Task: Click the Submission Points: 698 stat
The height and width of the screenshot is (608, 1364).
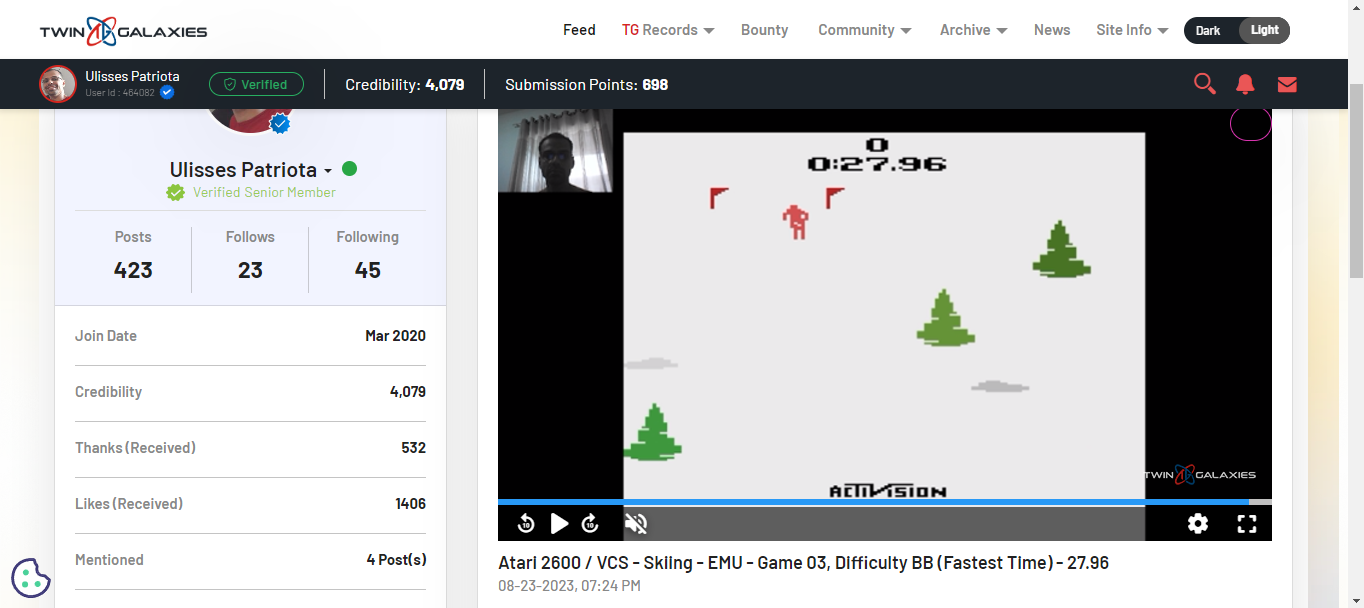Action: tap(586, 84)
